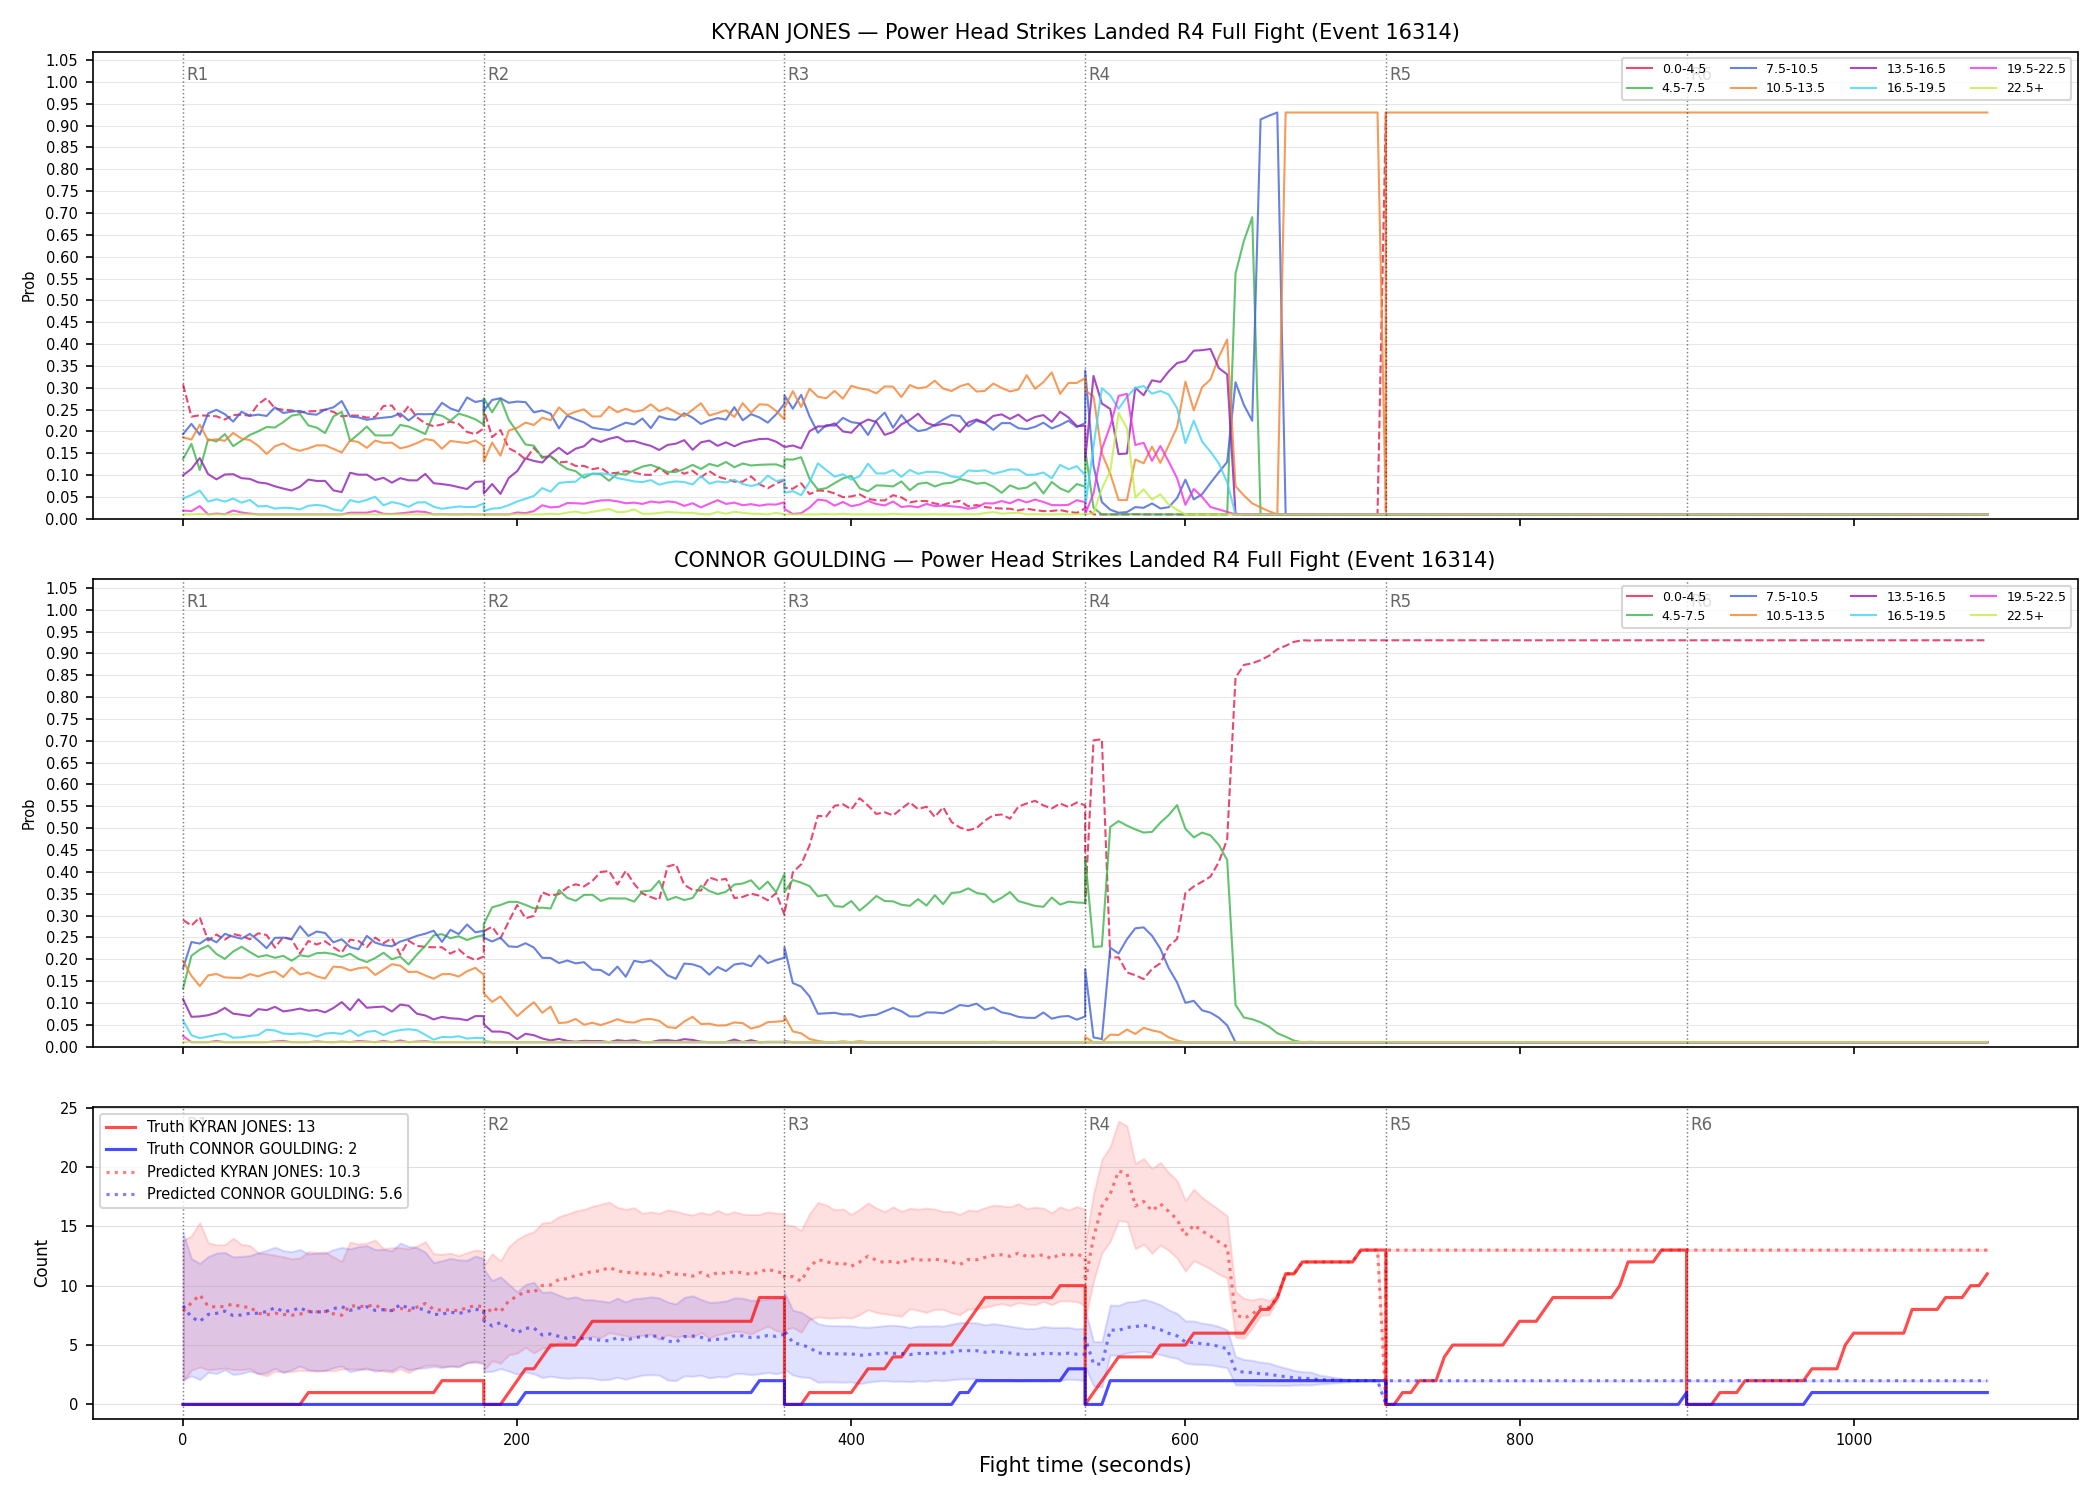Click the y-axis tick 25 on Count chart
Image resolution: width=2100 pixels, height=1500 pixels.
click(x=69, y=1108)
